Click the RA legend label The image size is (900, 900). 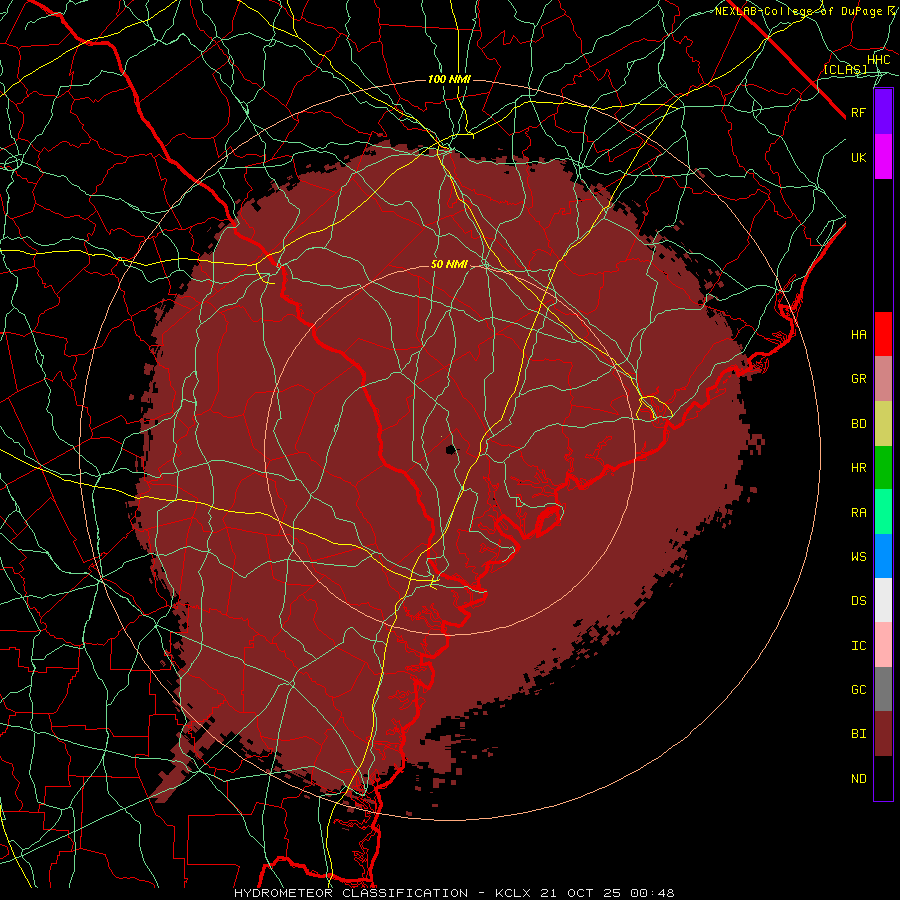point(859,513)
